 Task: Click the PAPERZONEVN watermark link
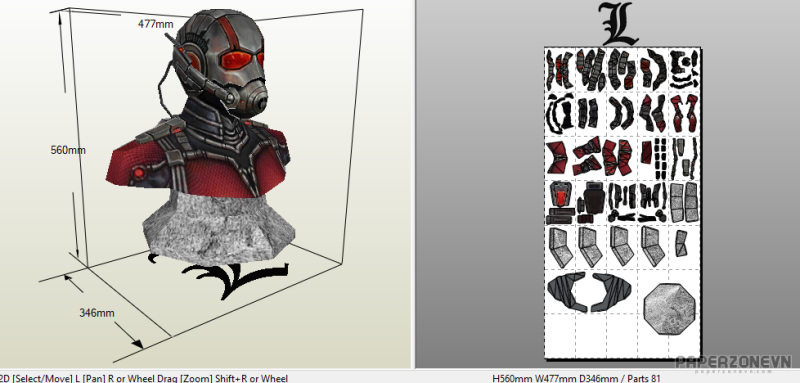(734, 362)
